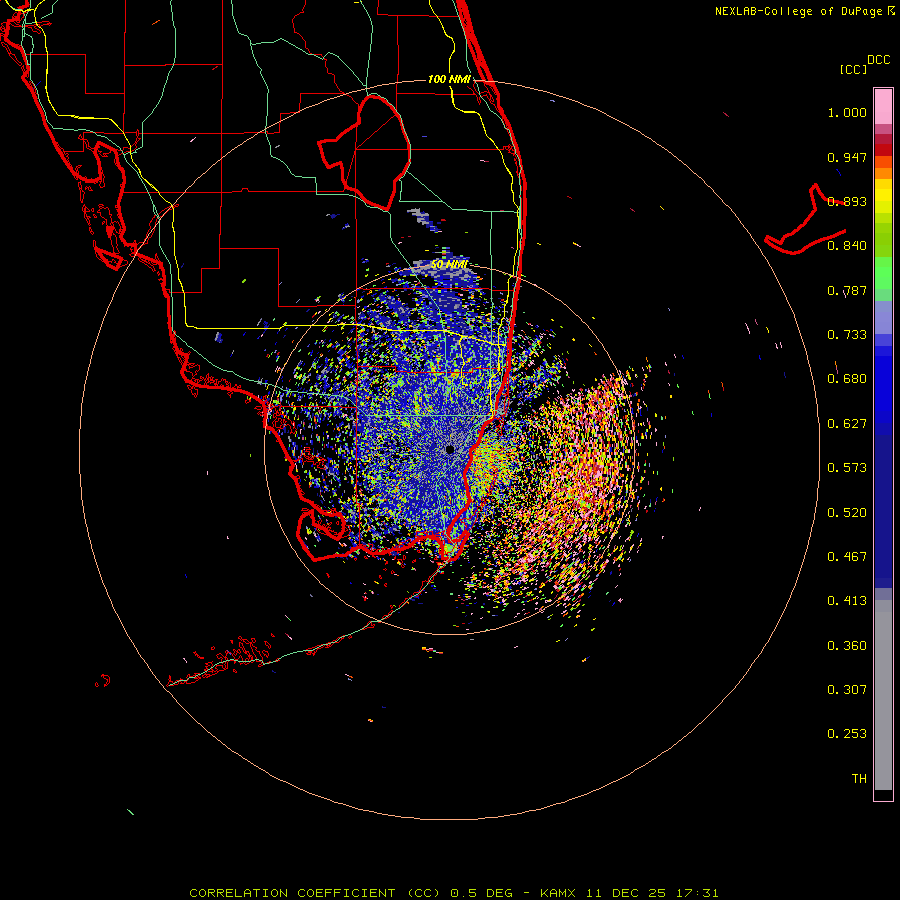
Task: Select the 0.307 scale label
Action: (x=847, y=690)
